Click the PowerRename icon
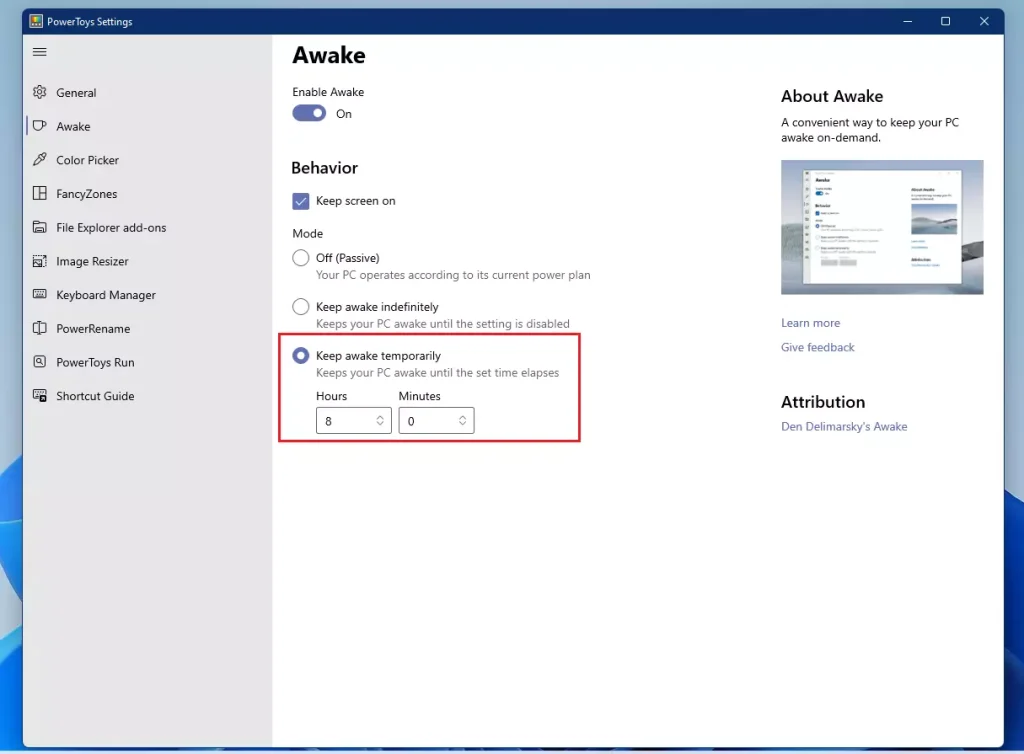The image size is (1024, 754). coord(40,328)
